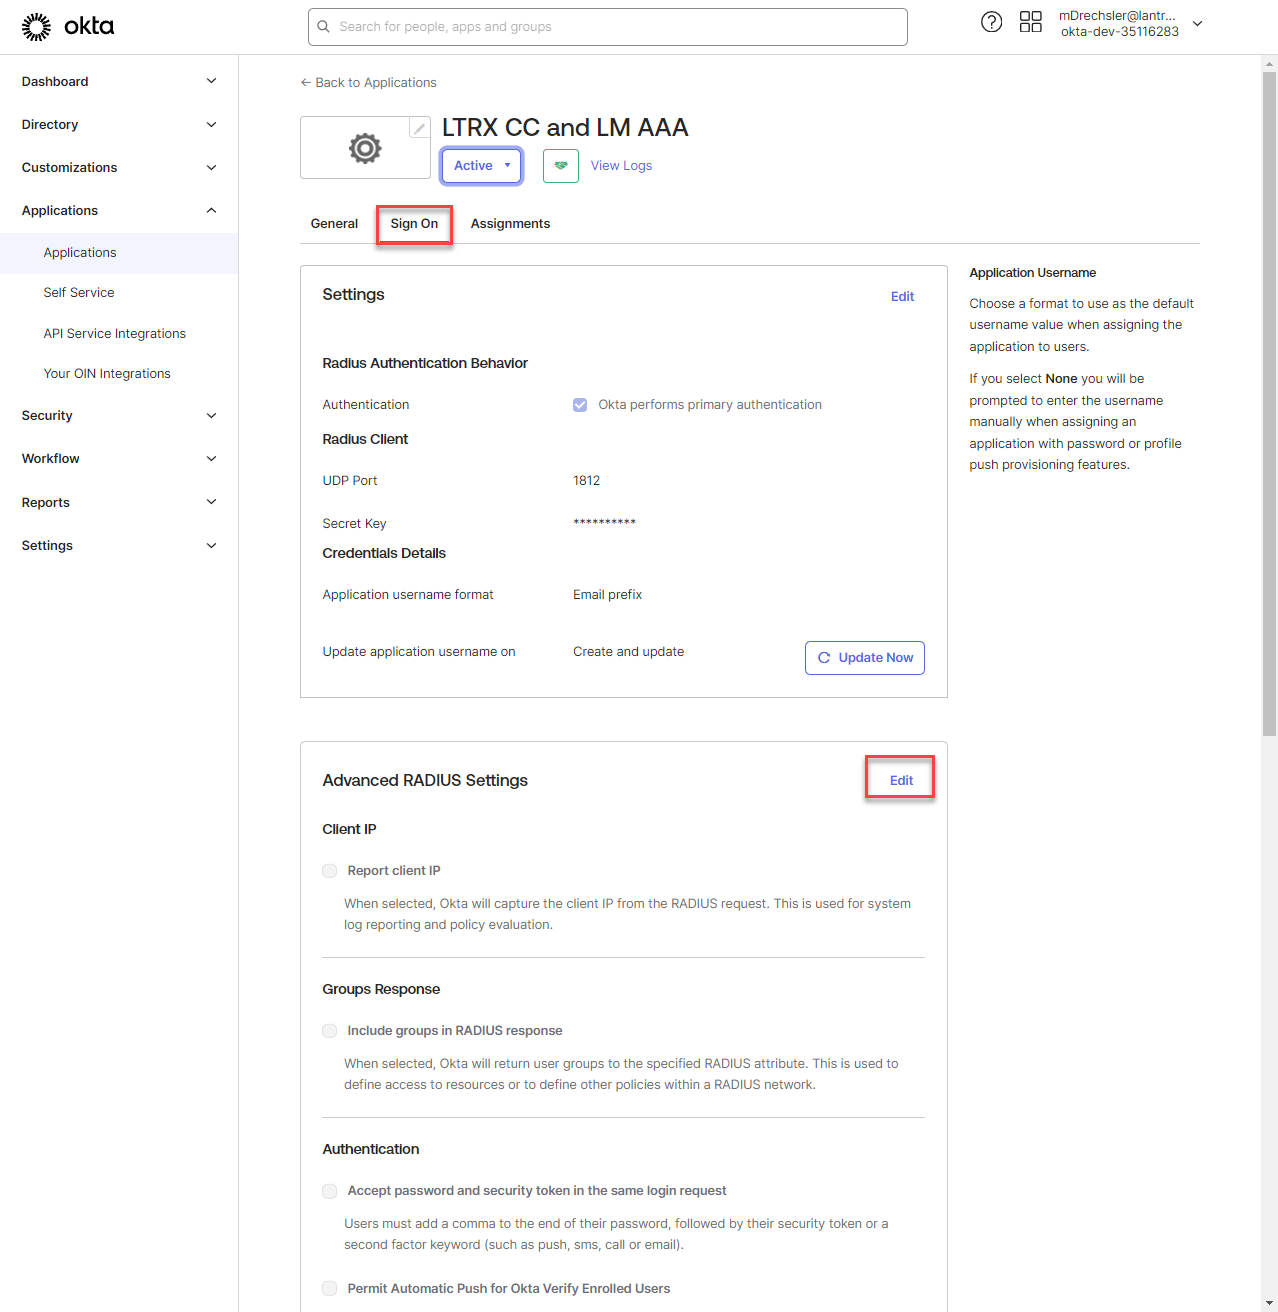1278x1312 pixels.
Task: Open the help question mark icon
Action: (991, 22)
